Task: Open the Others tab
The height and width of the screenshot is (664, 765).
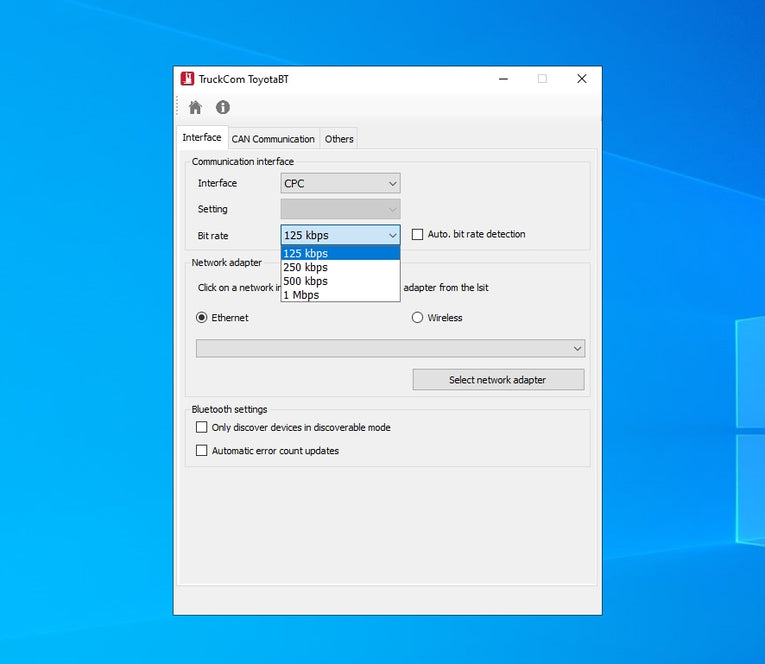Action: pyautogui.click(x=339, y=139)
